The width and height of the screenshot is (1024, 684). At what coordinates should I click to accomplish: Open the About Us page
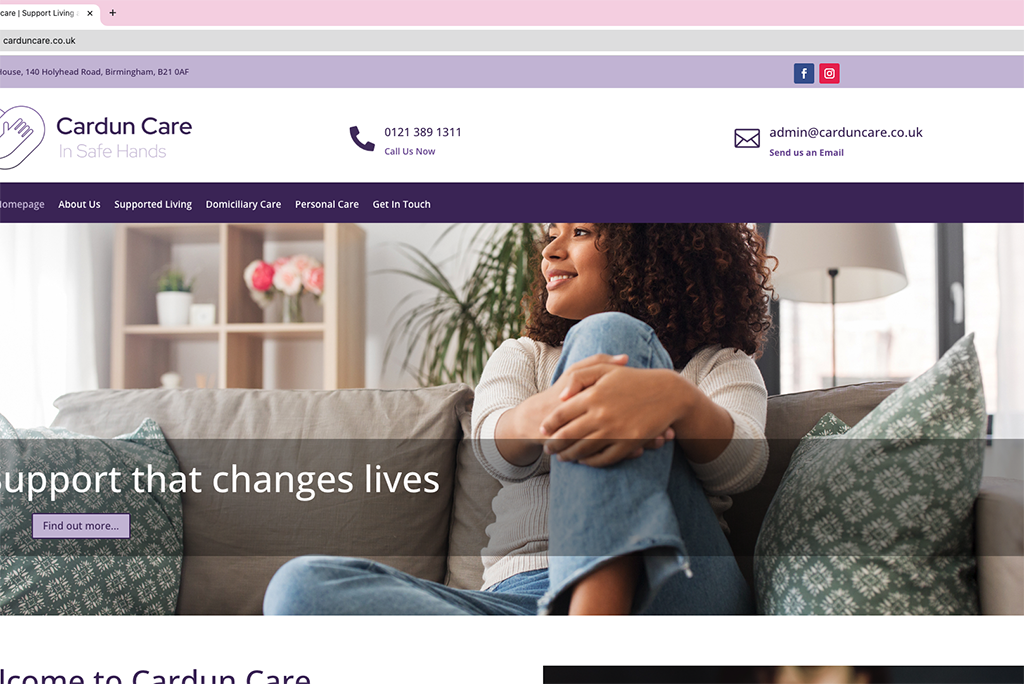click(x=79, y=204)
